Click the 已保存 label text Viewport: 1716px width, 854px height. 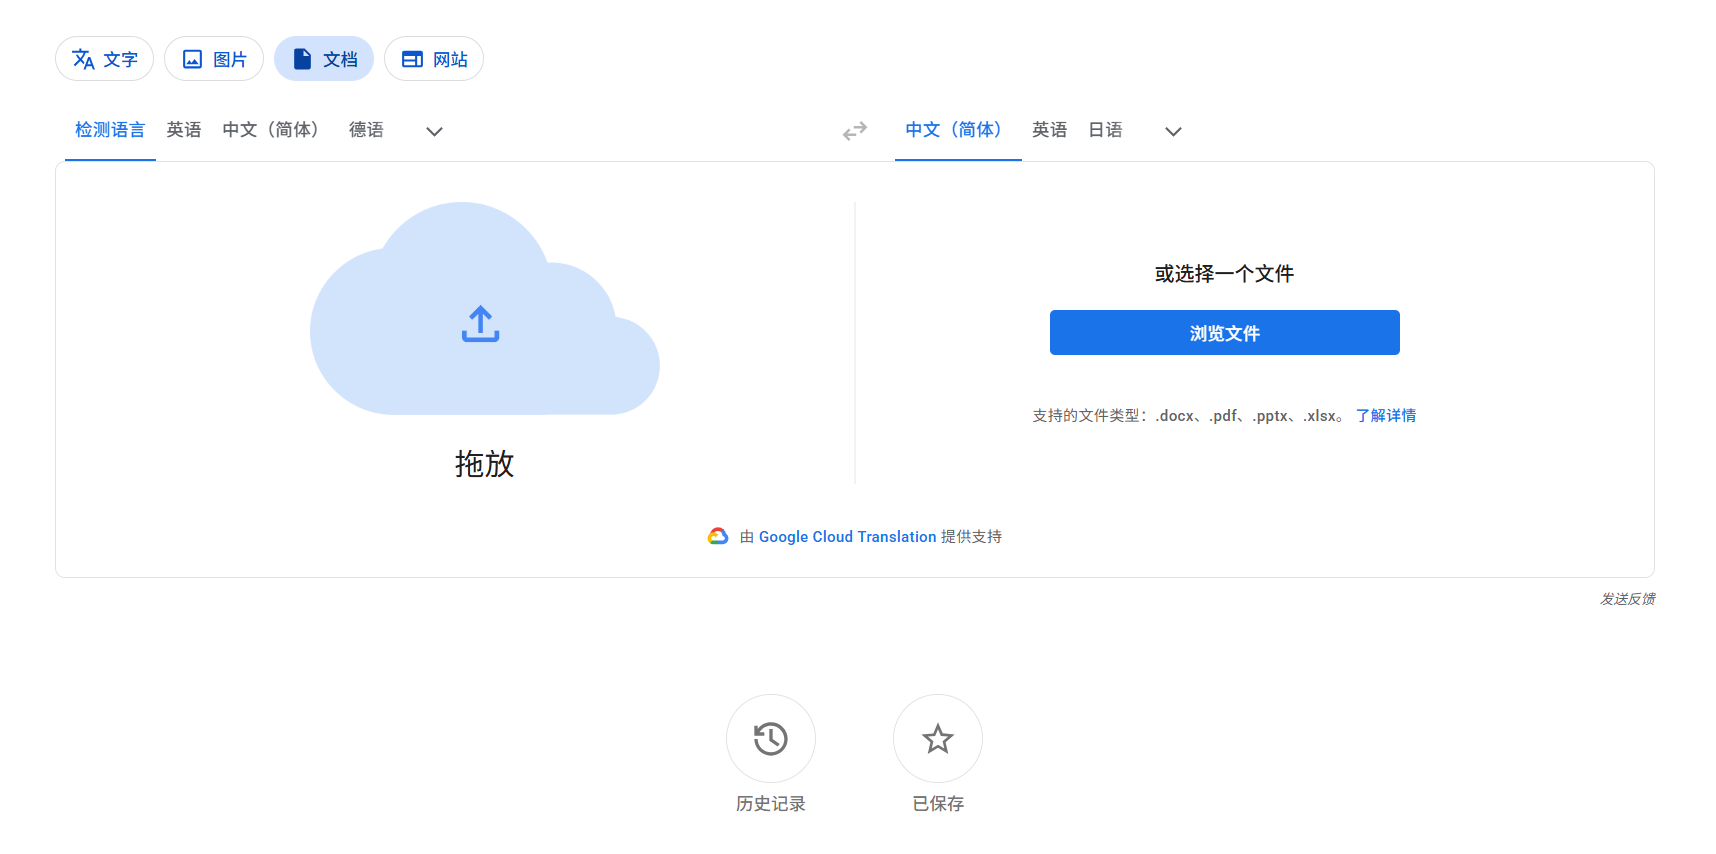coord(938,804)
